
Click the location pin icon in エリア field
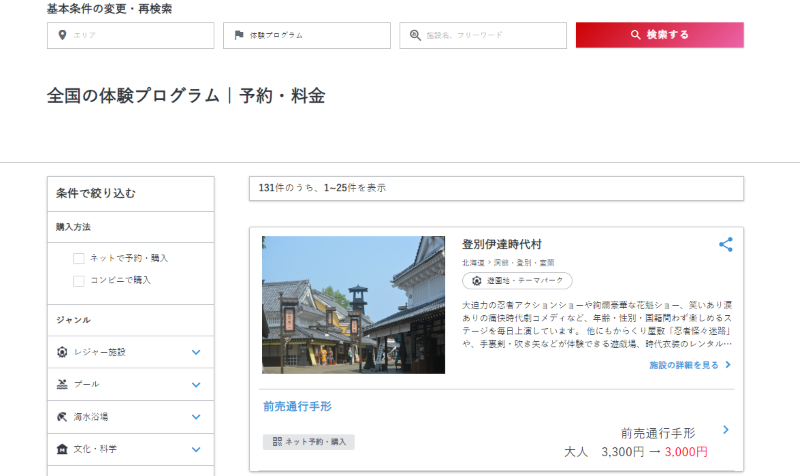point(63,36)
